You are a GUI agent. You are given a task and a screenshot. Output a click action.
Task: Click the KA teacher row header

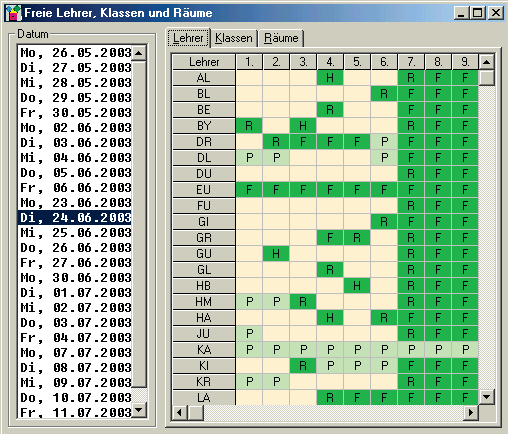204,350
